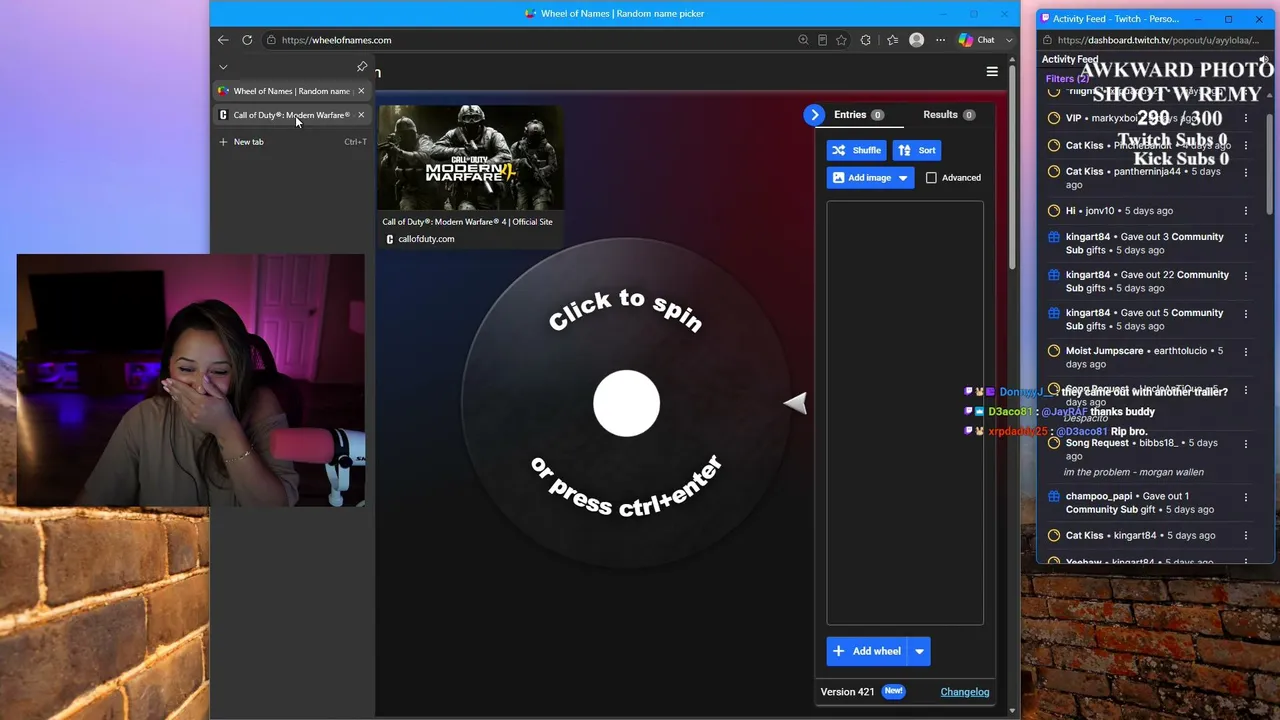
Task: Click the zoom magnifier icon in the address bar
Action: [803, 40]
